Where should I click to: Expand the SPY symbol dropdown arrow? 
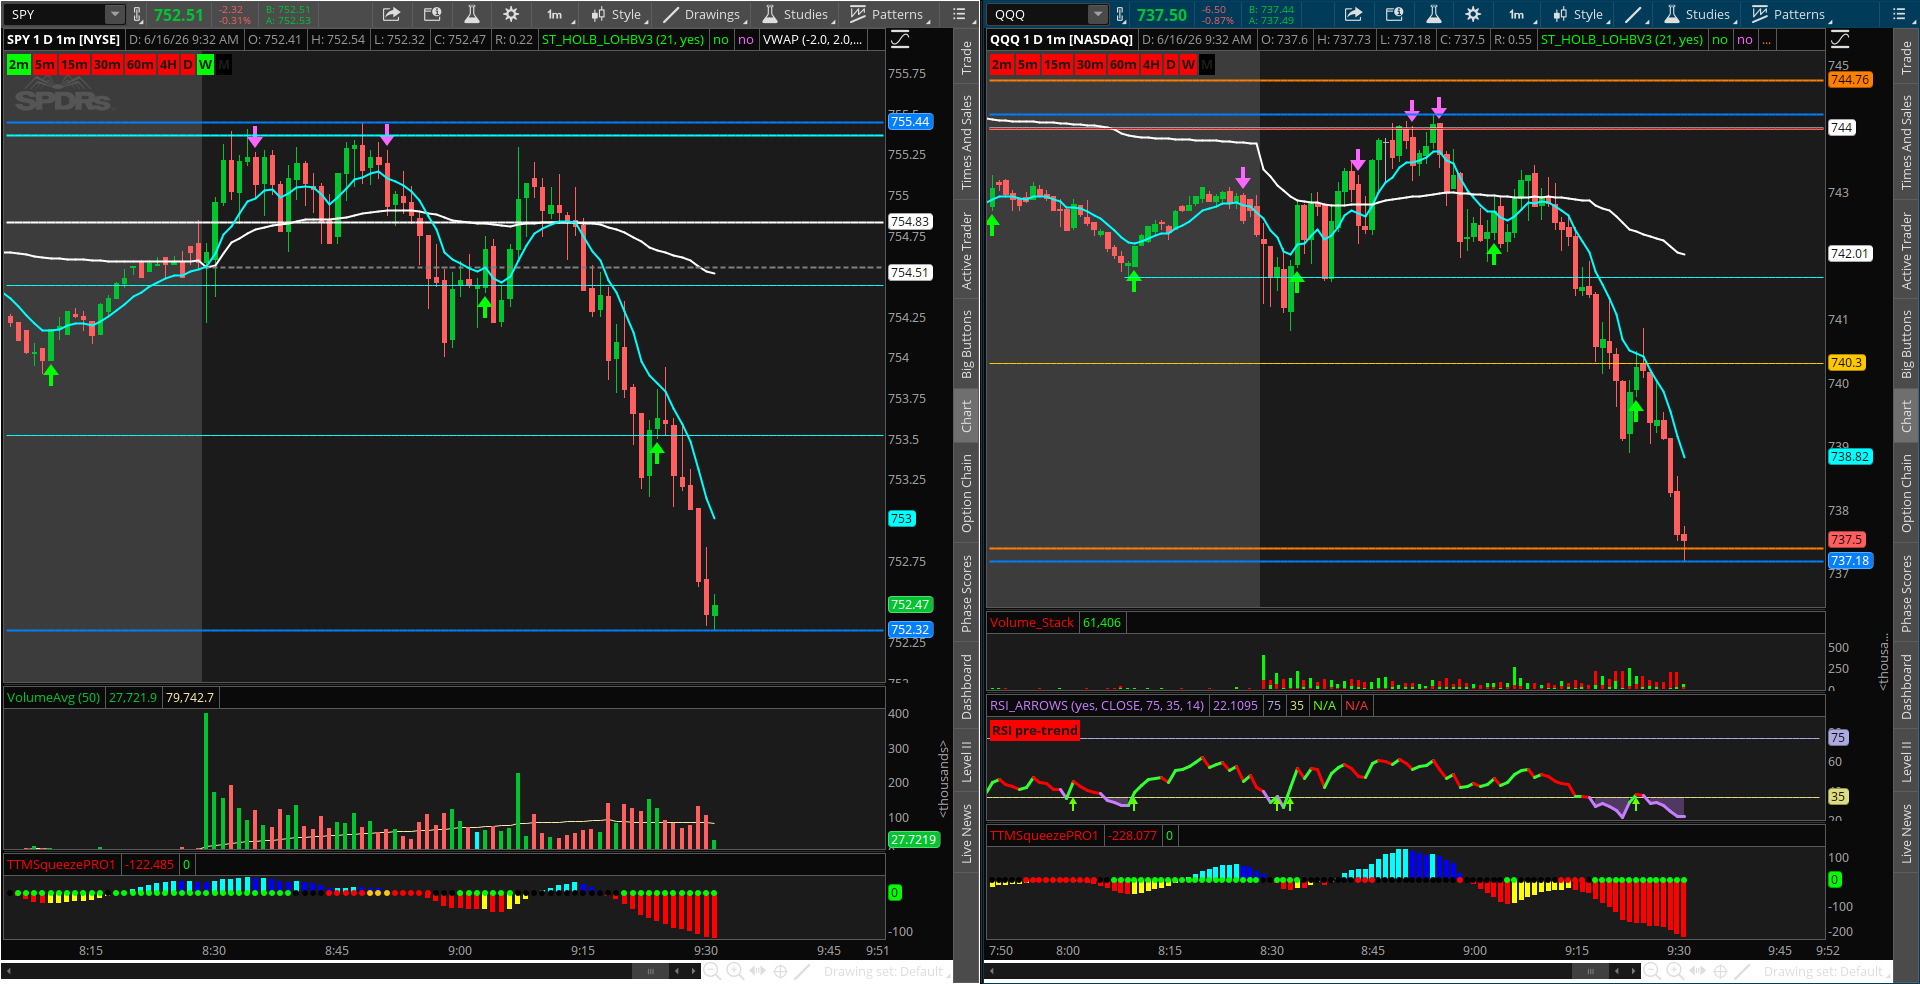pyautogui.click(x=114, y=14)
